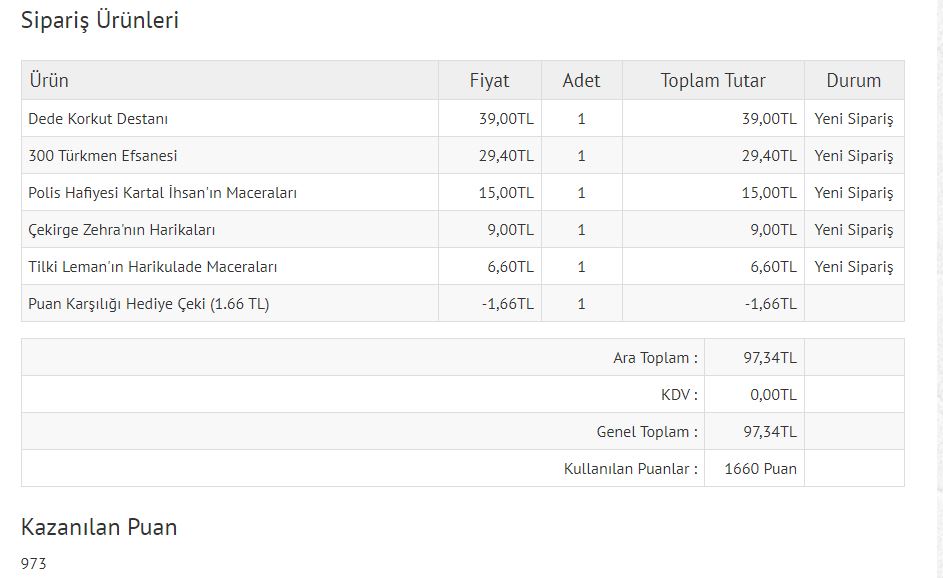
Task: Click the Toplam Tutar column header
Action: tap(713, 81)
